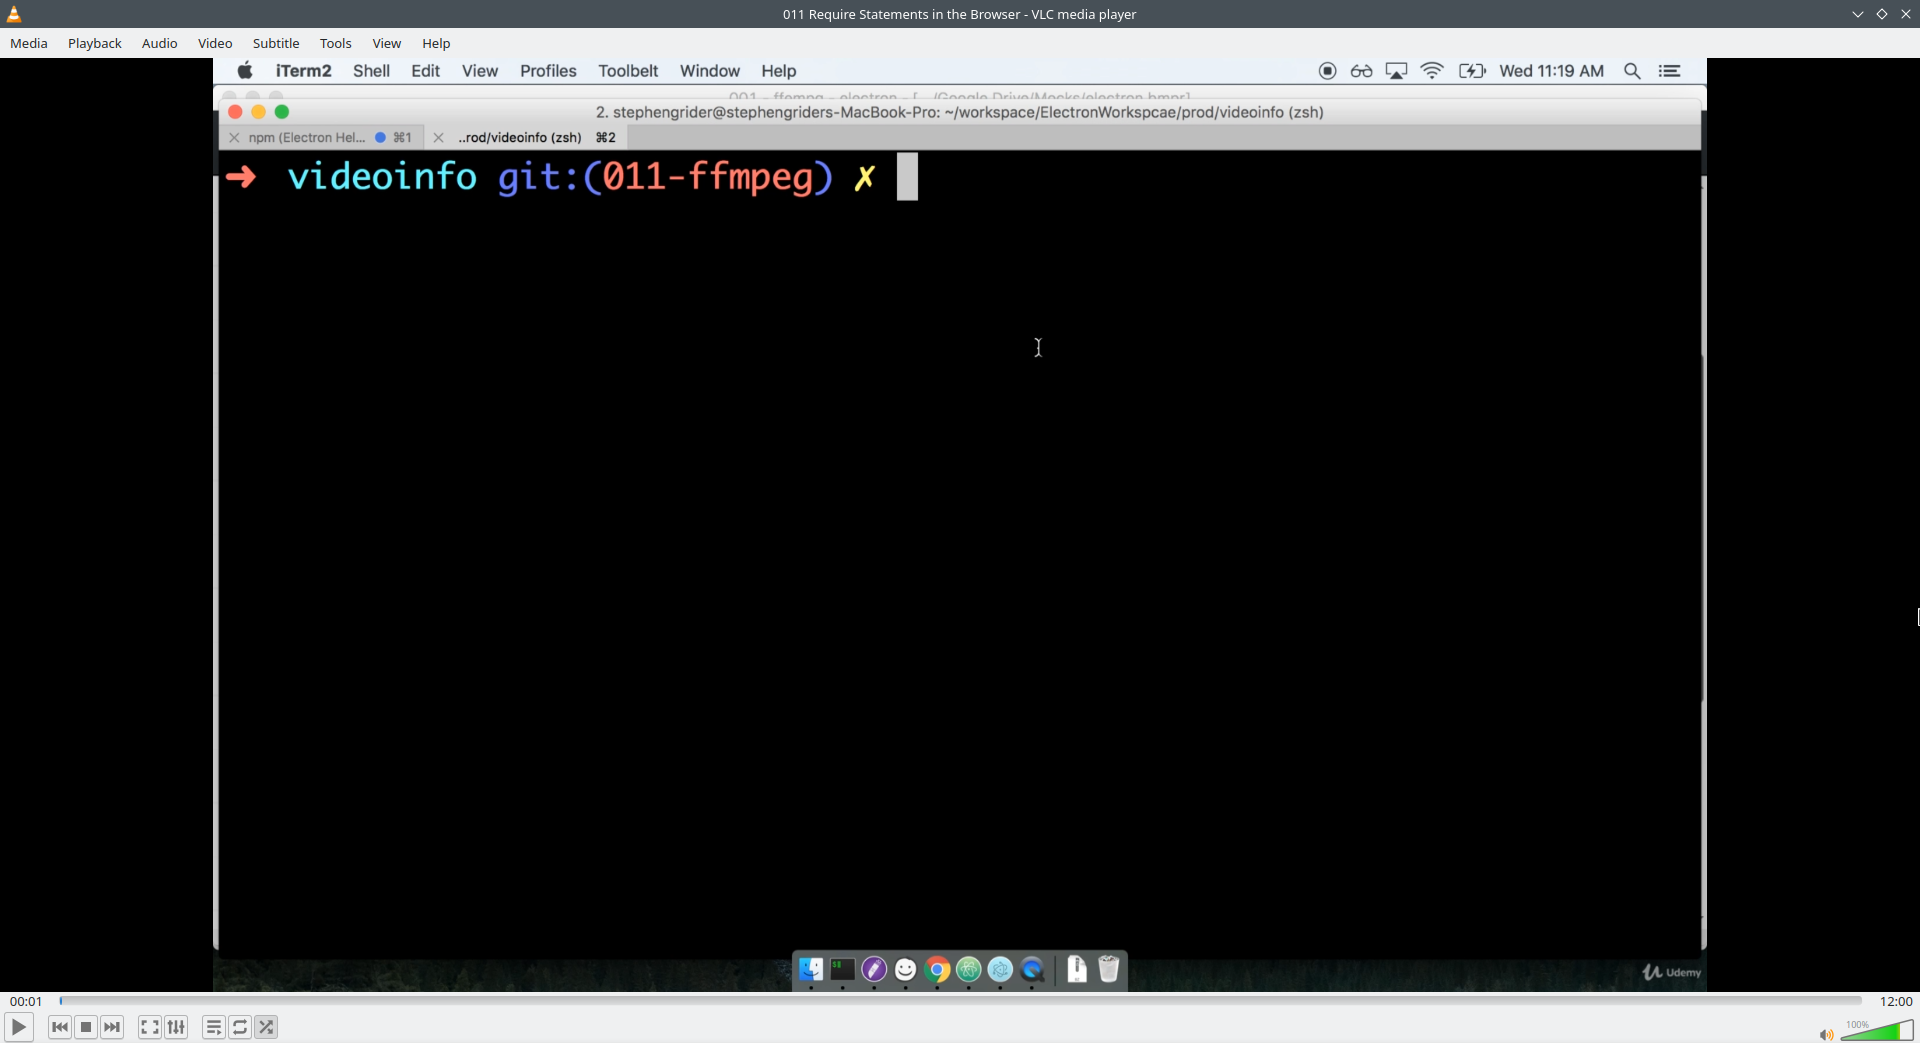
Task: Open the Wi-Fi status icon
Action: point(1432,71)
